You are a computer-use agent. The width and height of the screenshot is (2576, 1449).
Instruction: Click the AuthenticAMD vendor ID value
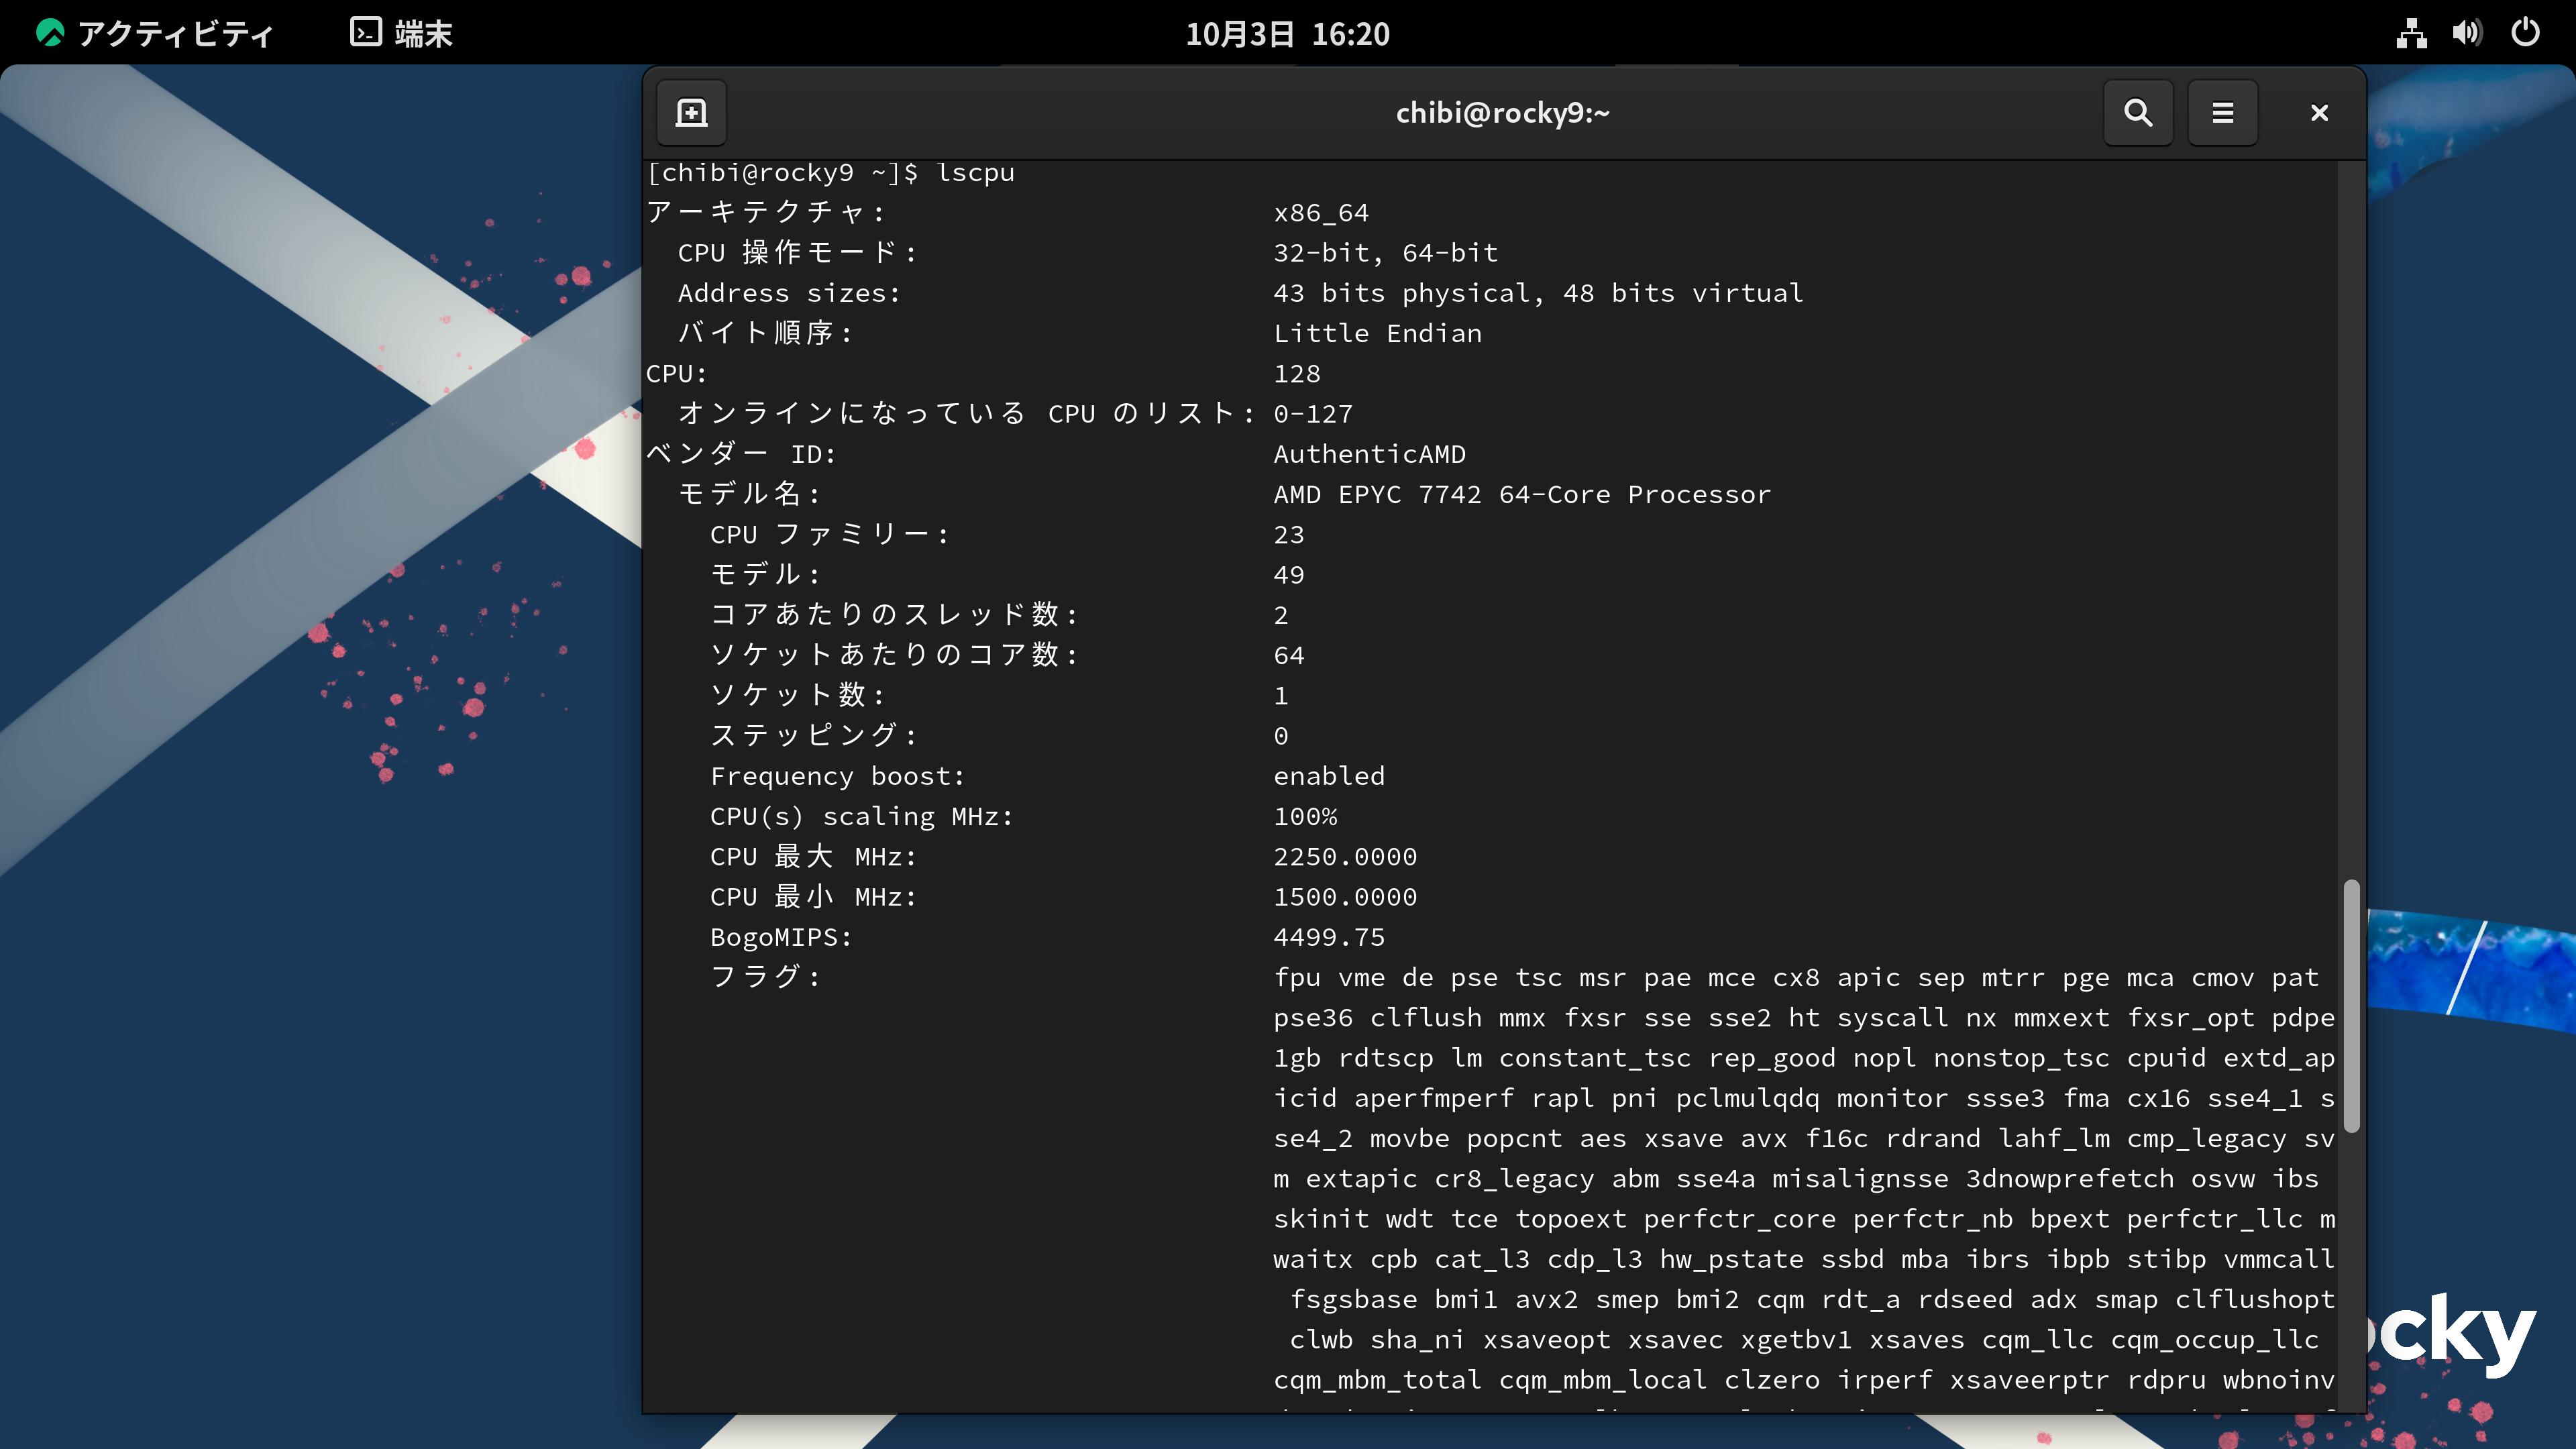pyautogui.click(x=1369, y=455)
